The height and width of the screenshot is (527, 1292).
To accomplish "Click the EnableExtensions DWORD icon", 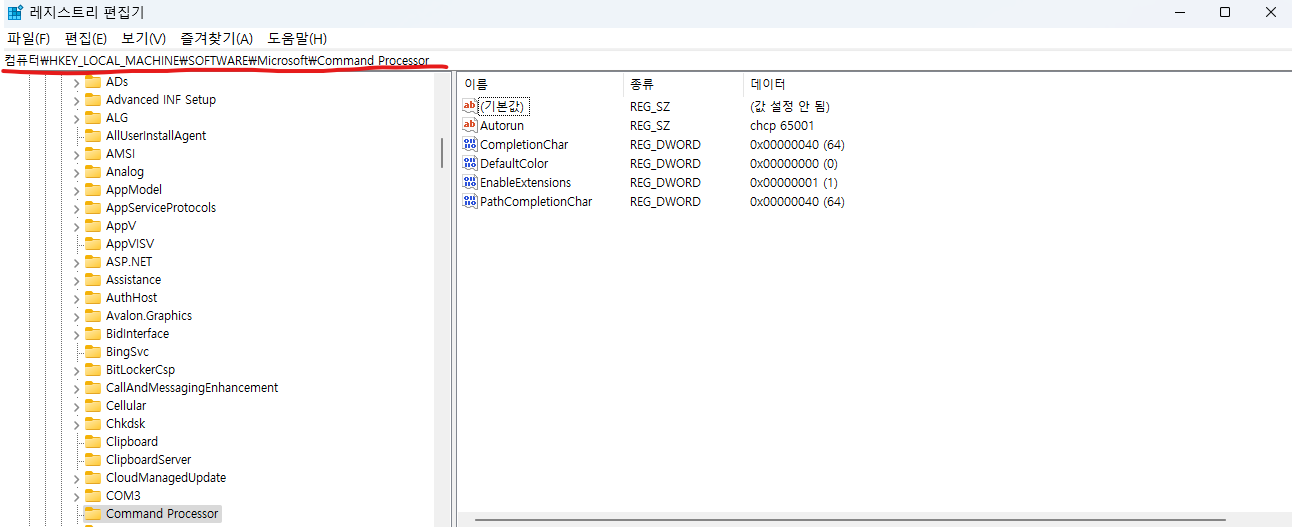I will point(470,182).
